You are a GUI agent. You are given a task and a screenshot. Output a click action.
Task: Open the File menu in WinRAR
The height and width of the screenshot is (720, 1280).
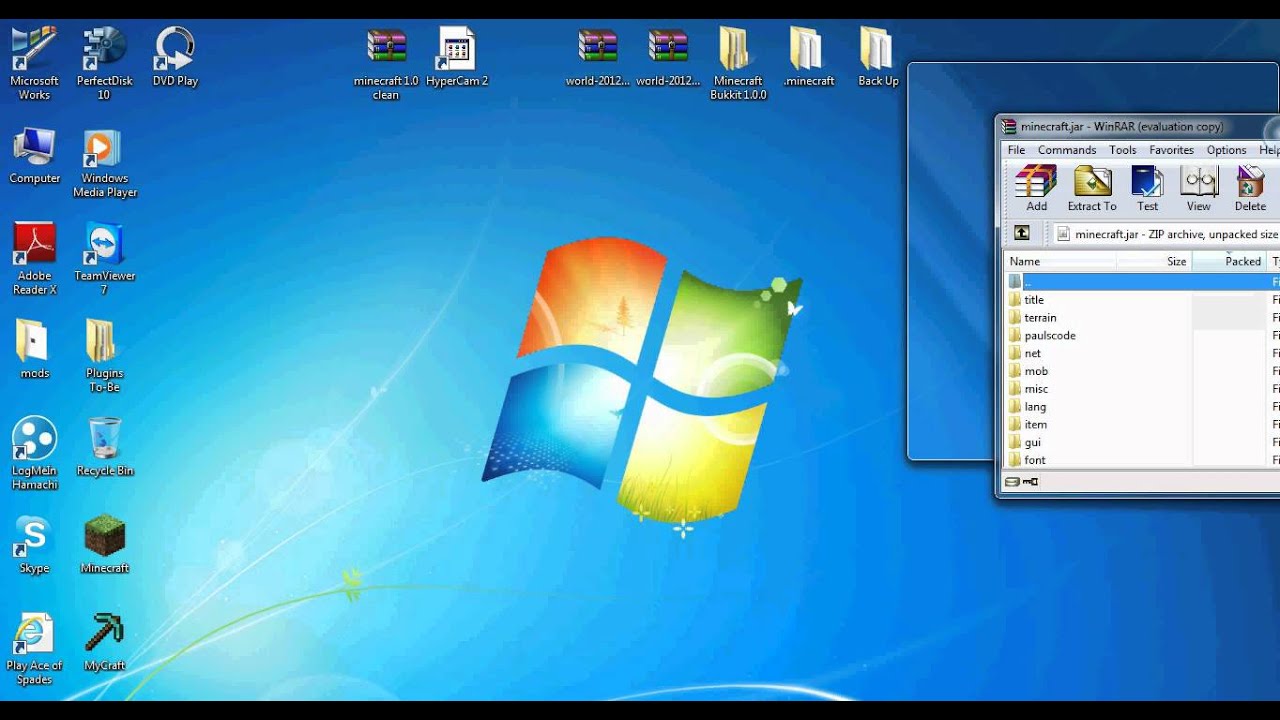[1016, 150]
